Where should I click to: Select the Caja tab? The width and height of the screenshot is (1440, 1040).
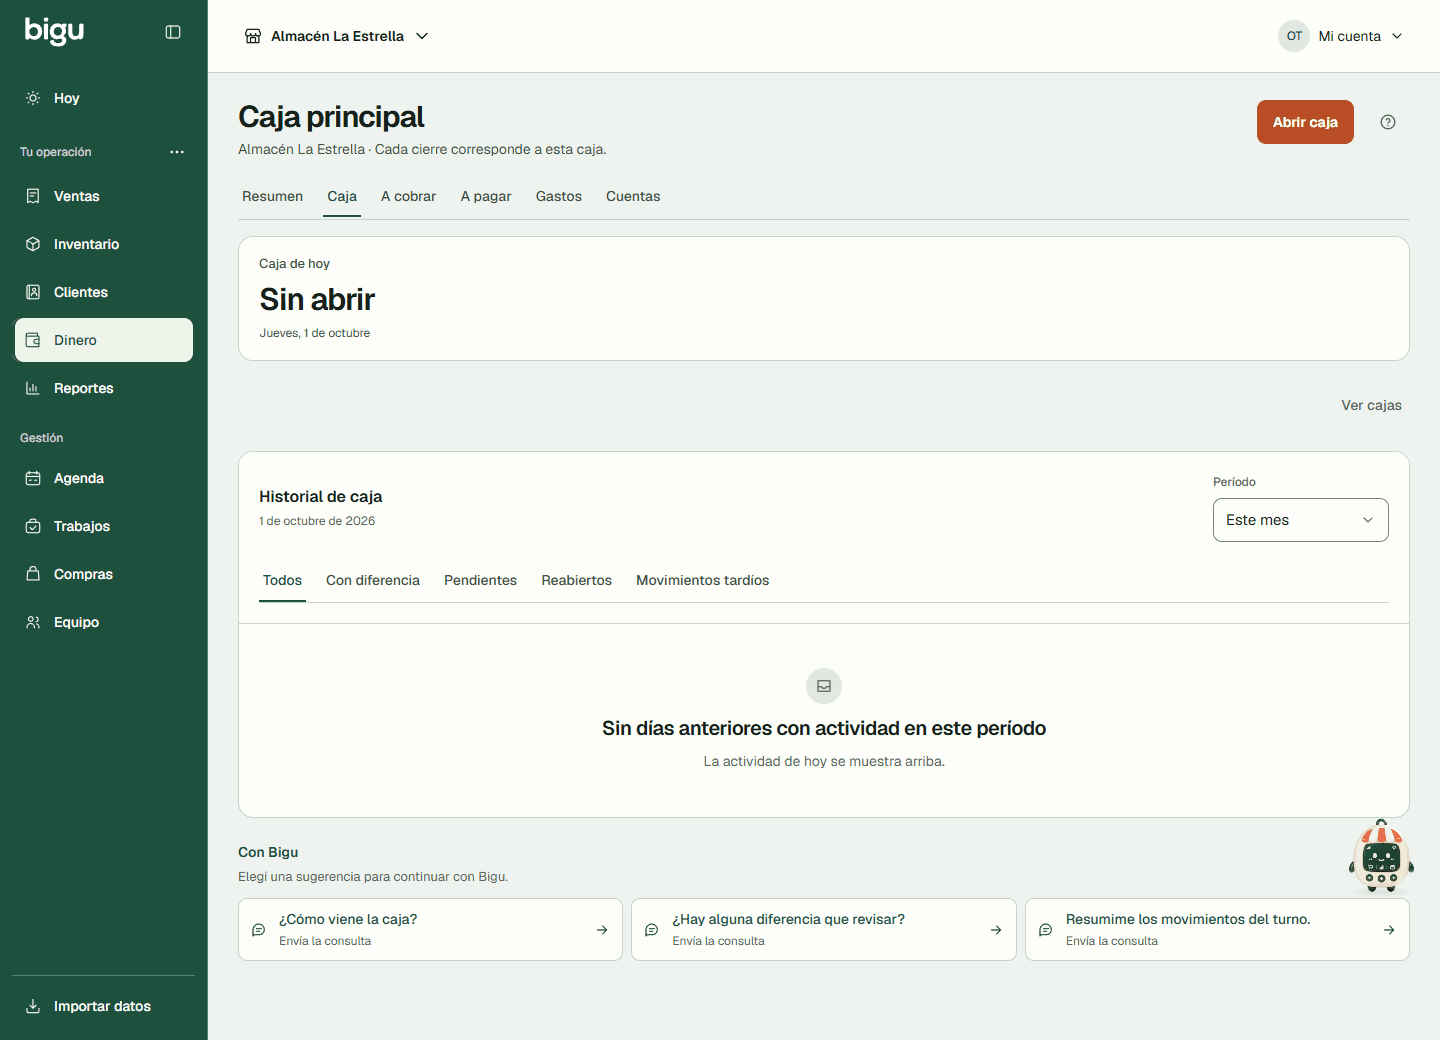pyautogui.click(x=342, y=196)
